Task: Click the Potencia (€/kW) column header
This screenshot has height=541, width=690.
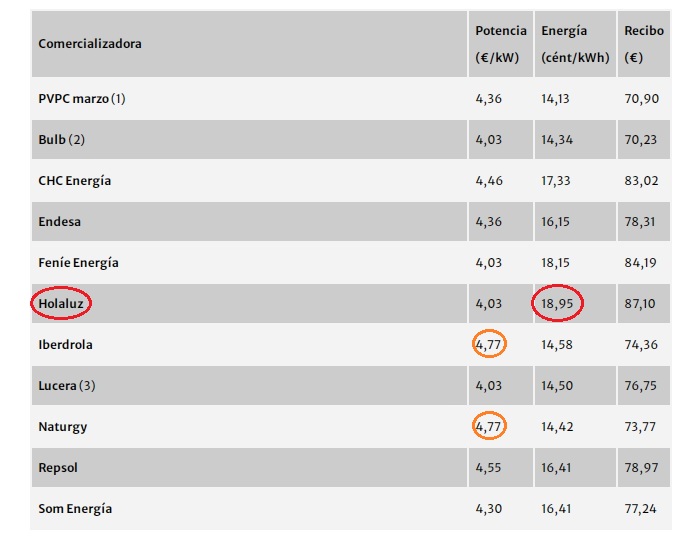Action: [500, 44]
